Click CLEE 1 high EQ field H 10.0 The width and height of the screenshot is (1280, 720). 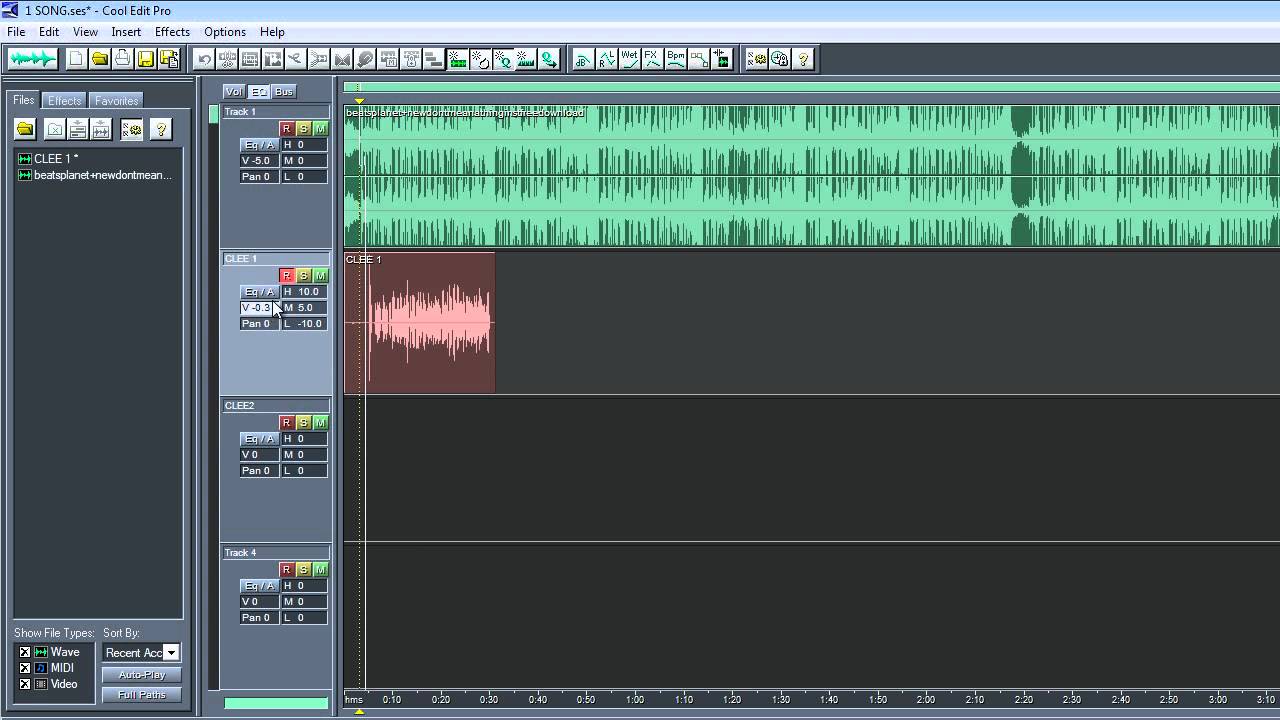[304, 292]
